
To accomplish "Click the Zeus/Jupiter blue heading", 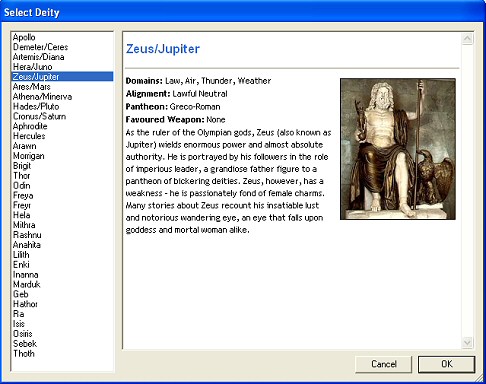I will click(x=163, y=49).
